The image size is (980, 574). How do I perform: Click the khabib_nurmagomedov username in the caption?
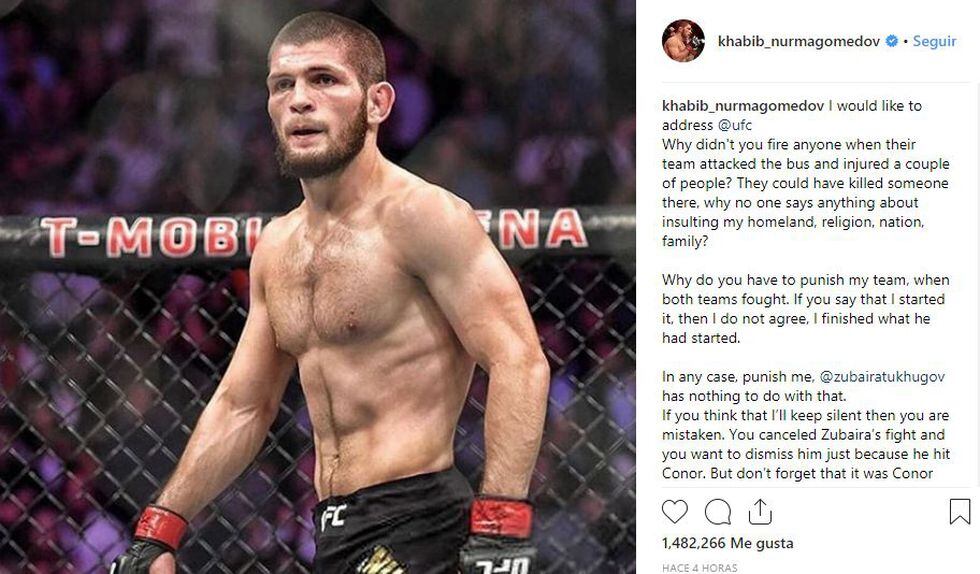743,106
